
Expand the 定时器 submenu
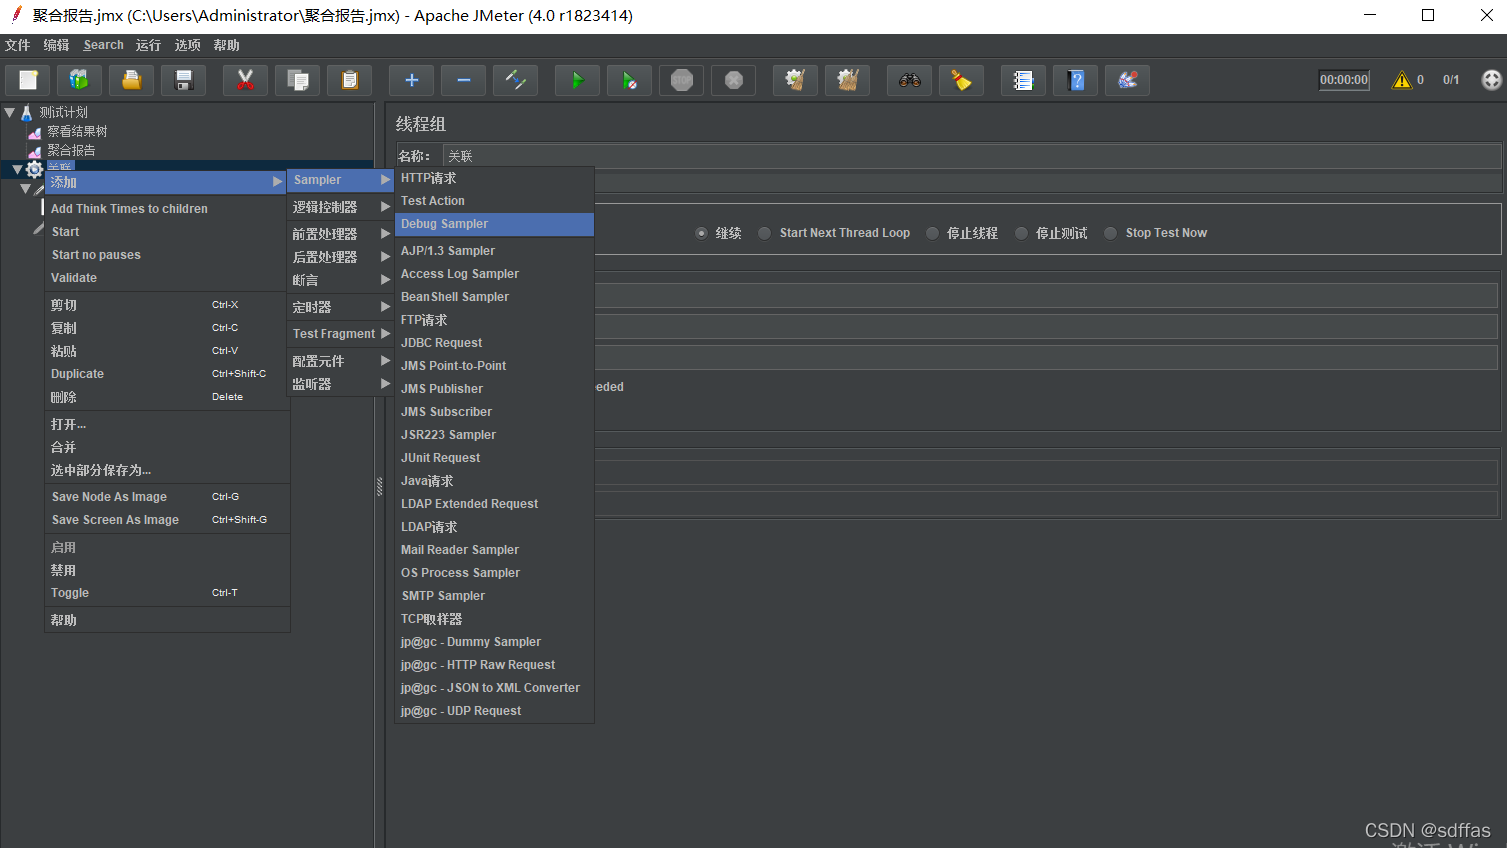340,307
